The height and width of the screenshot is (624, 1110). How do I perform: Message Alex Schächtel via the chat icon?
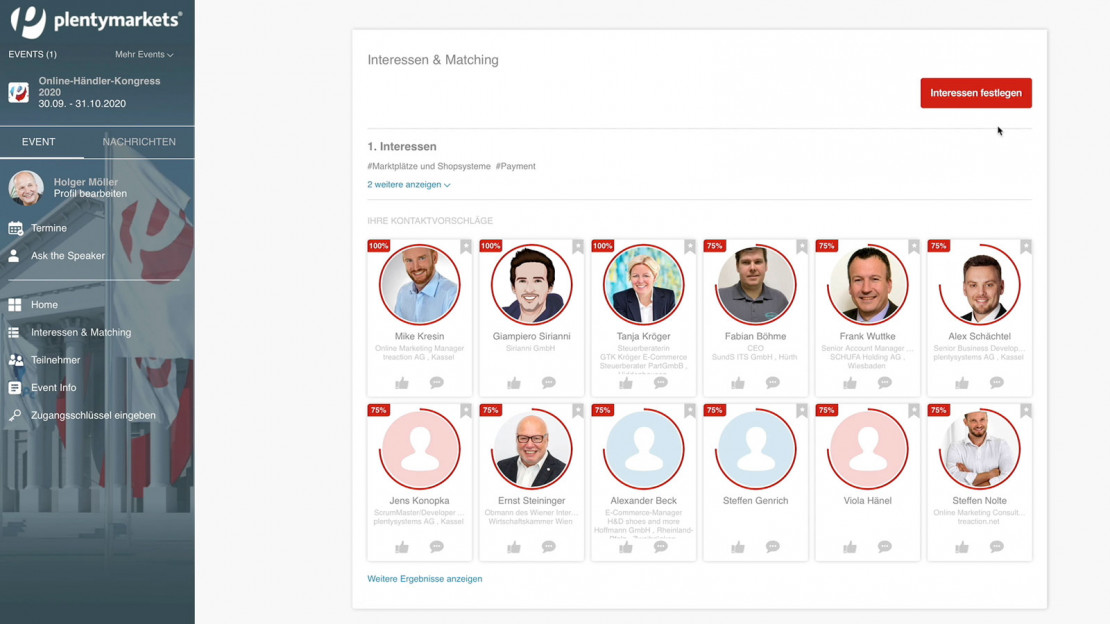997,383
